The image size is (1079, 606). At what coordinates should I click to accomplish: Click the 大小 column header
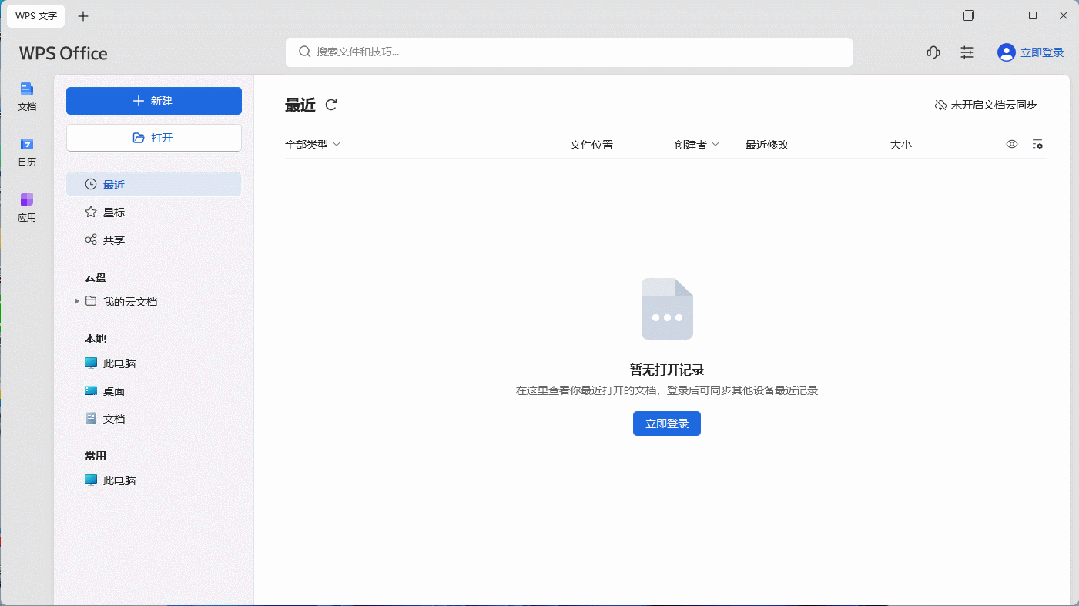click(x=901, y=144)
